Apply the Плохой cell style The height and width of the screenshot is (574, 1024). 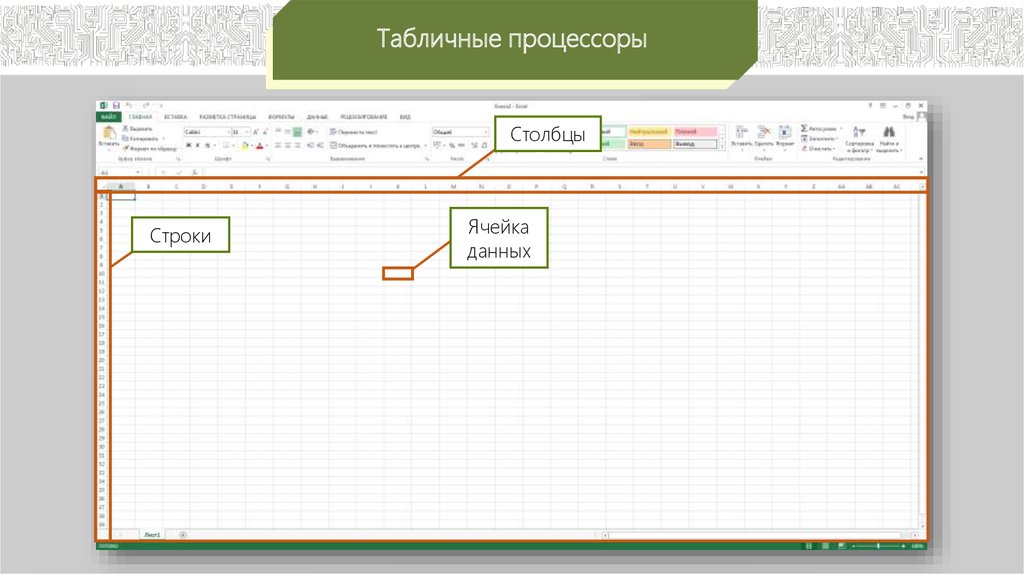click(695, 132)
